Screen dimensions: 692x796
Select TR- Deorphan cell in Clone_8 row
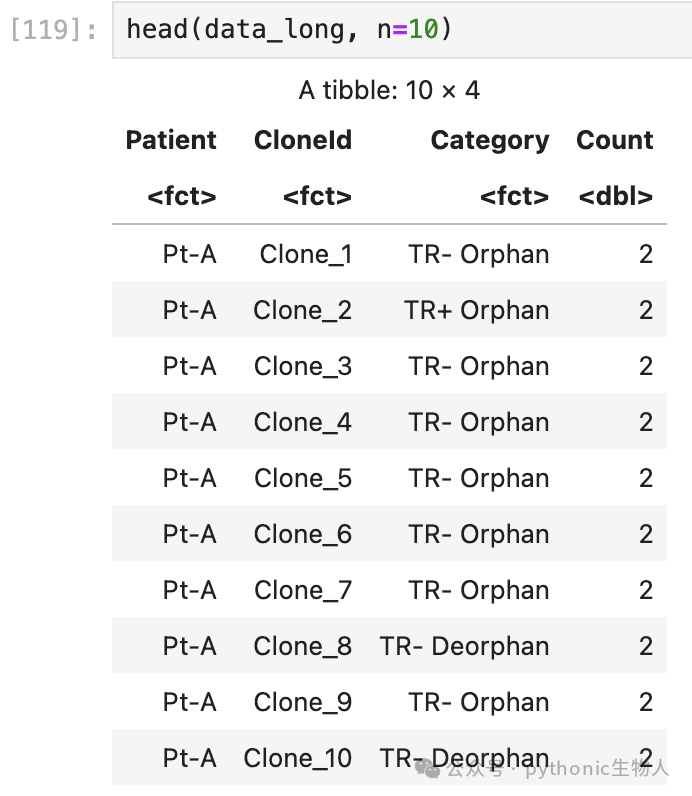click(464, 647)
